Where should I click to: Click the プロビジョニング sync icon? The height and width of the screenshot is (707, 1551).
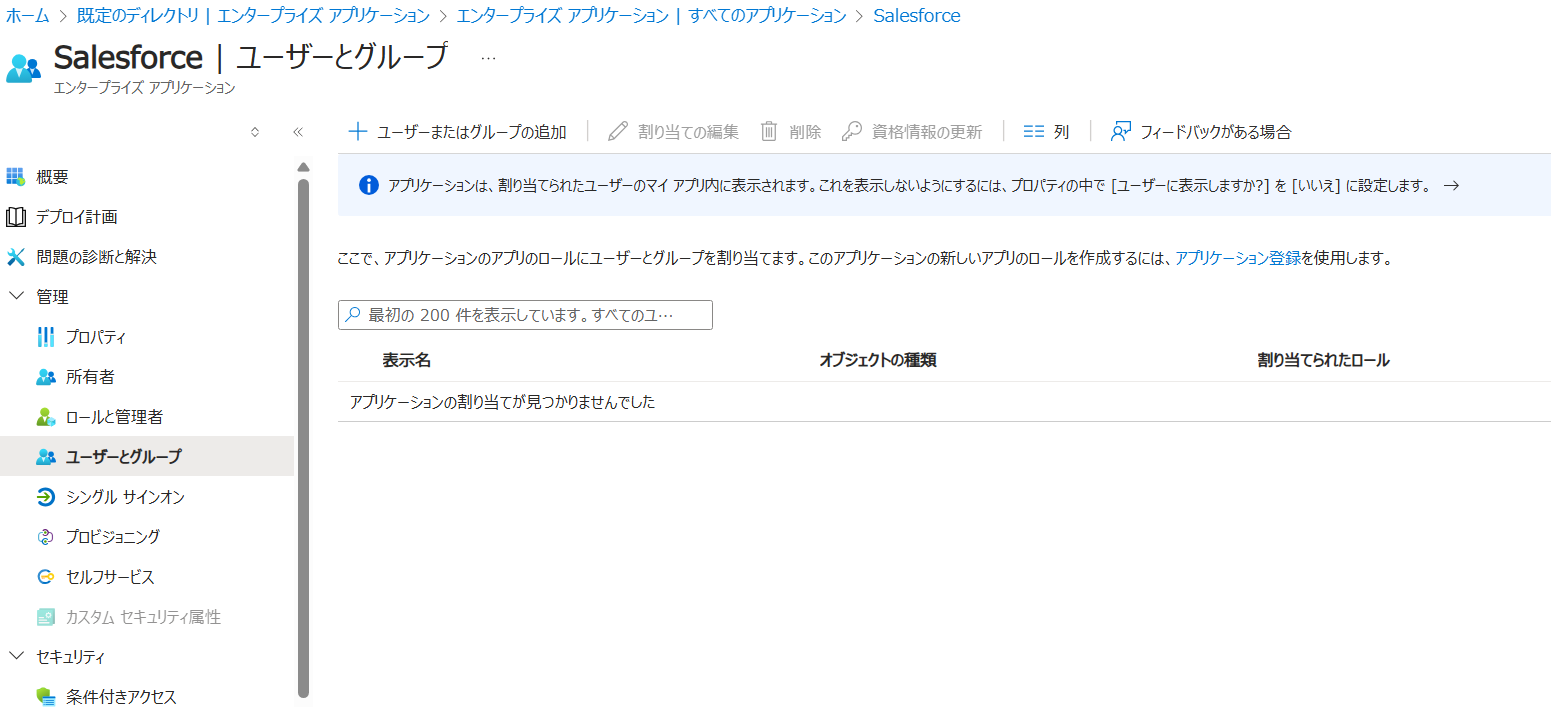click(45, 537)
